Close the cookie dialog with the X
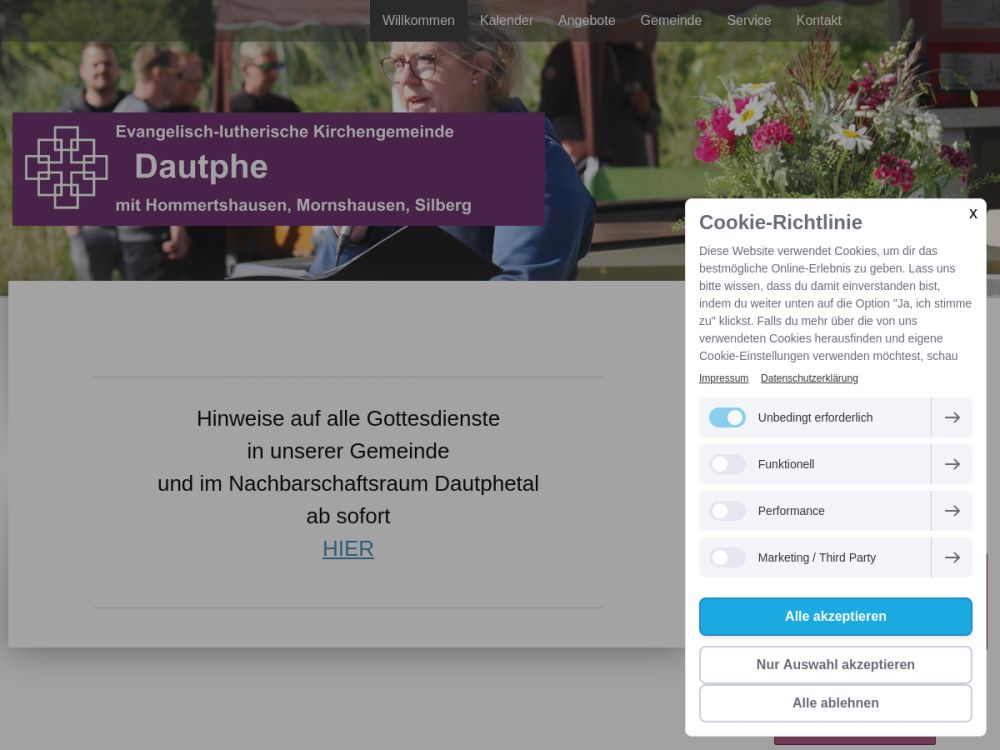Viewport: 1000px width, 750px height. pyautogui.click(x=973, y=214)
